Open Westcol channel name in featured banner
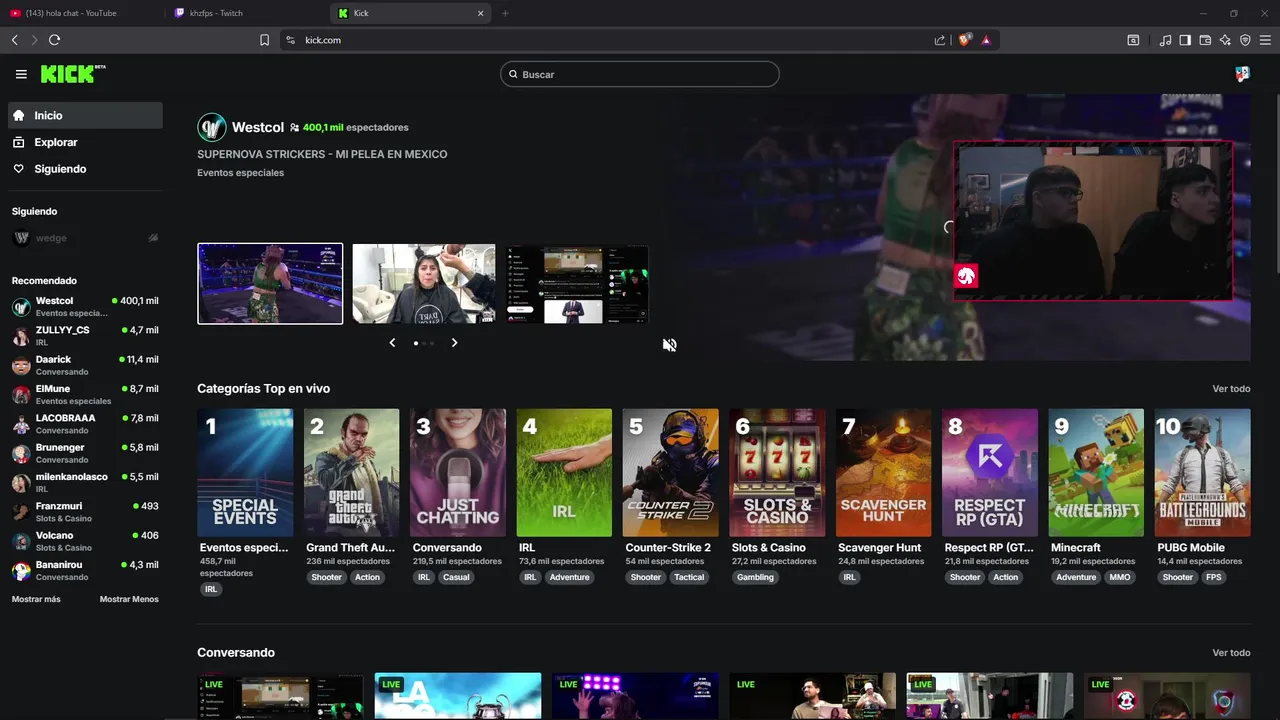This screenshot has height=720, width=1280. 258,127
